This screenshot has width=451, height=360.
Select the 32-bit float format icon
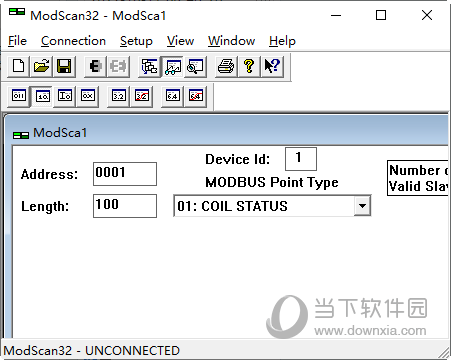(118, 96)
